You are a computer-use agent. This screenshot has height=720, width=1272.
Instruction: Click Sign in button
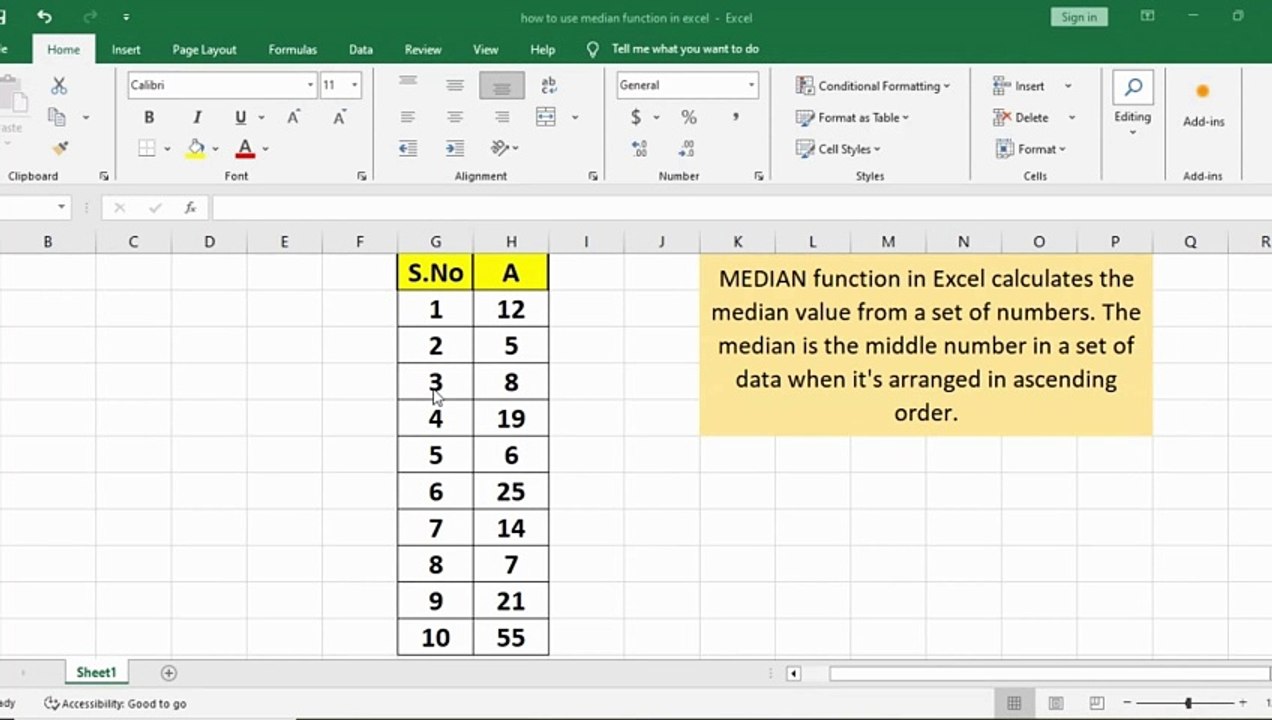pyautogui.click(x=1079, y=17)
